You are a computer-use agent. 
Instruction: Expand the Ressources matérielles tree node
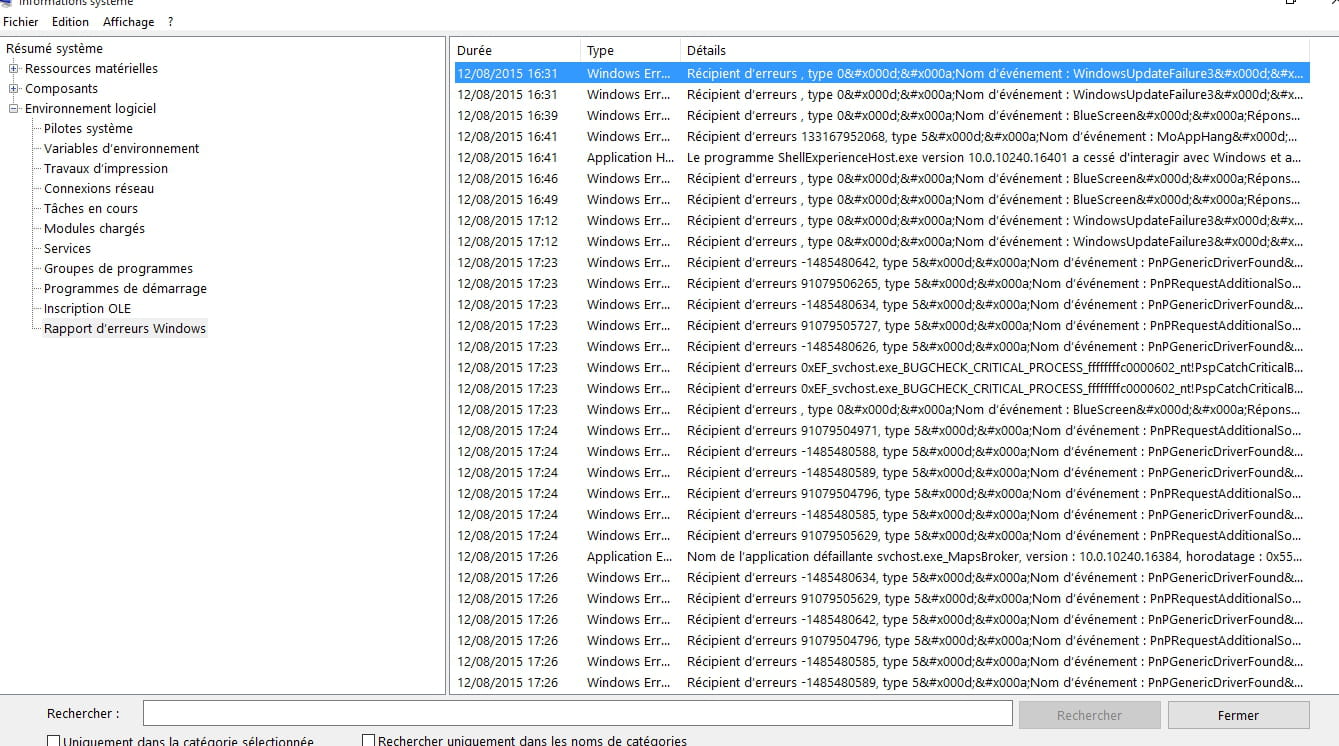click(14, 69)
